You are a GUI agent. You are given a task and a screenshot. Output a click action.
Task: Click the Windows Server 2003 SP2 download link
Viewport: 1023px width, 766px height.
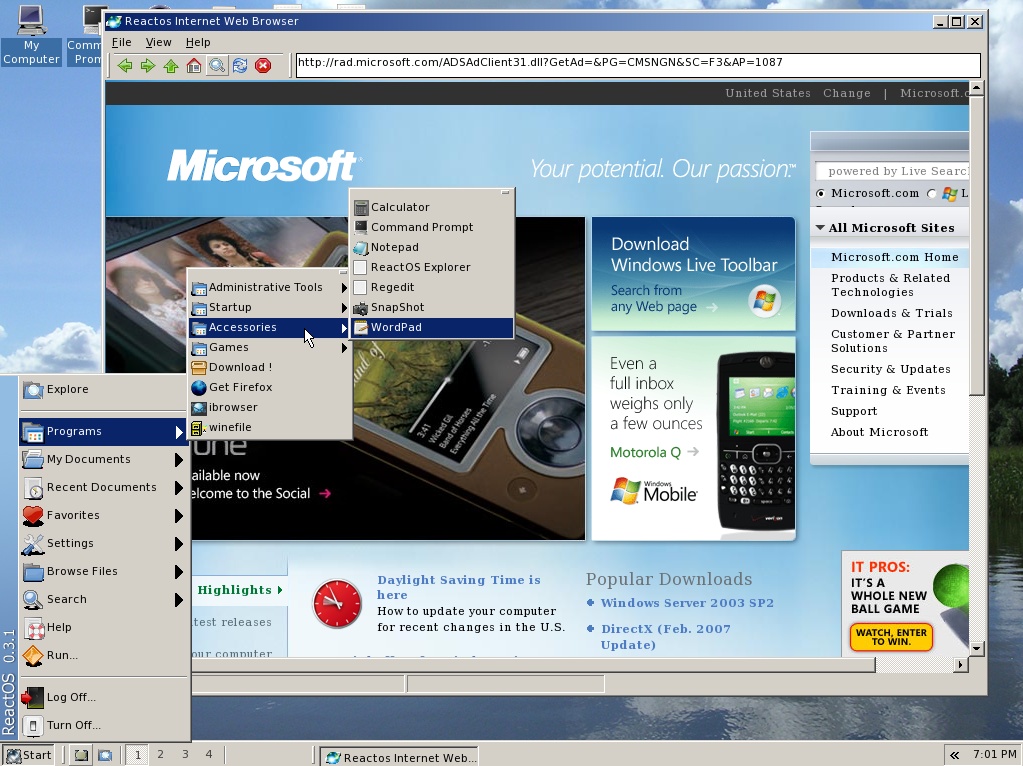tap(687, 603)
